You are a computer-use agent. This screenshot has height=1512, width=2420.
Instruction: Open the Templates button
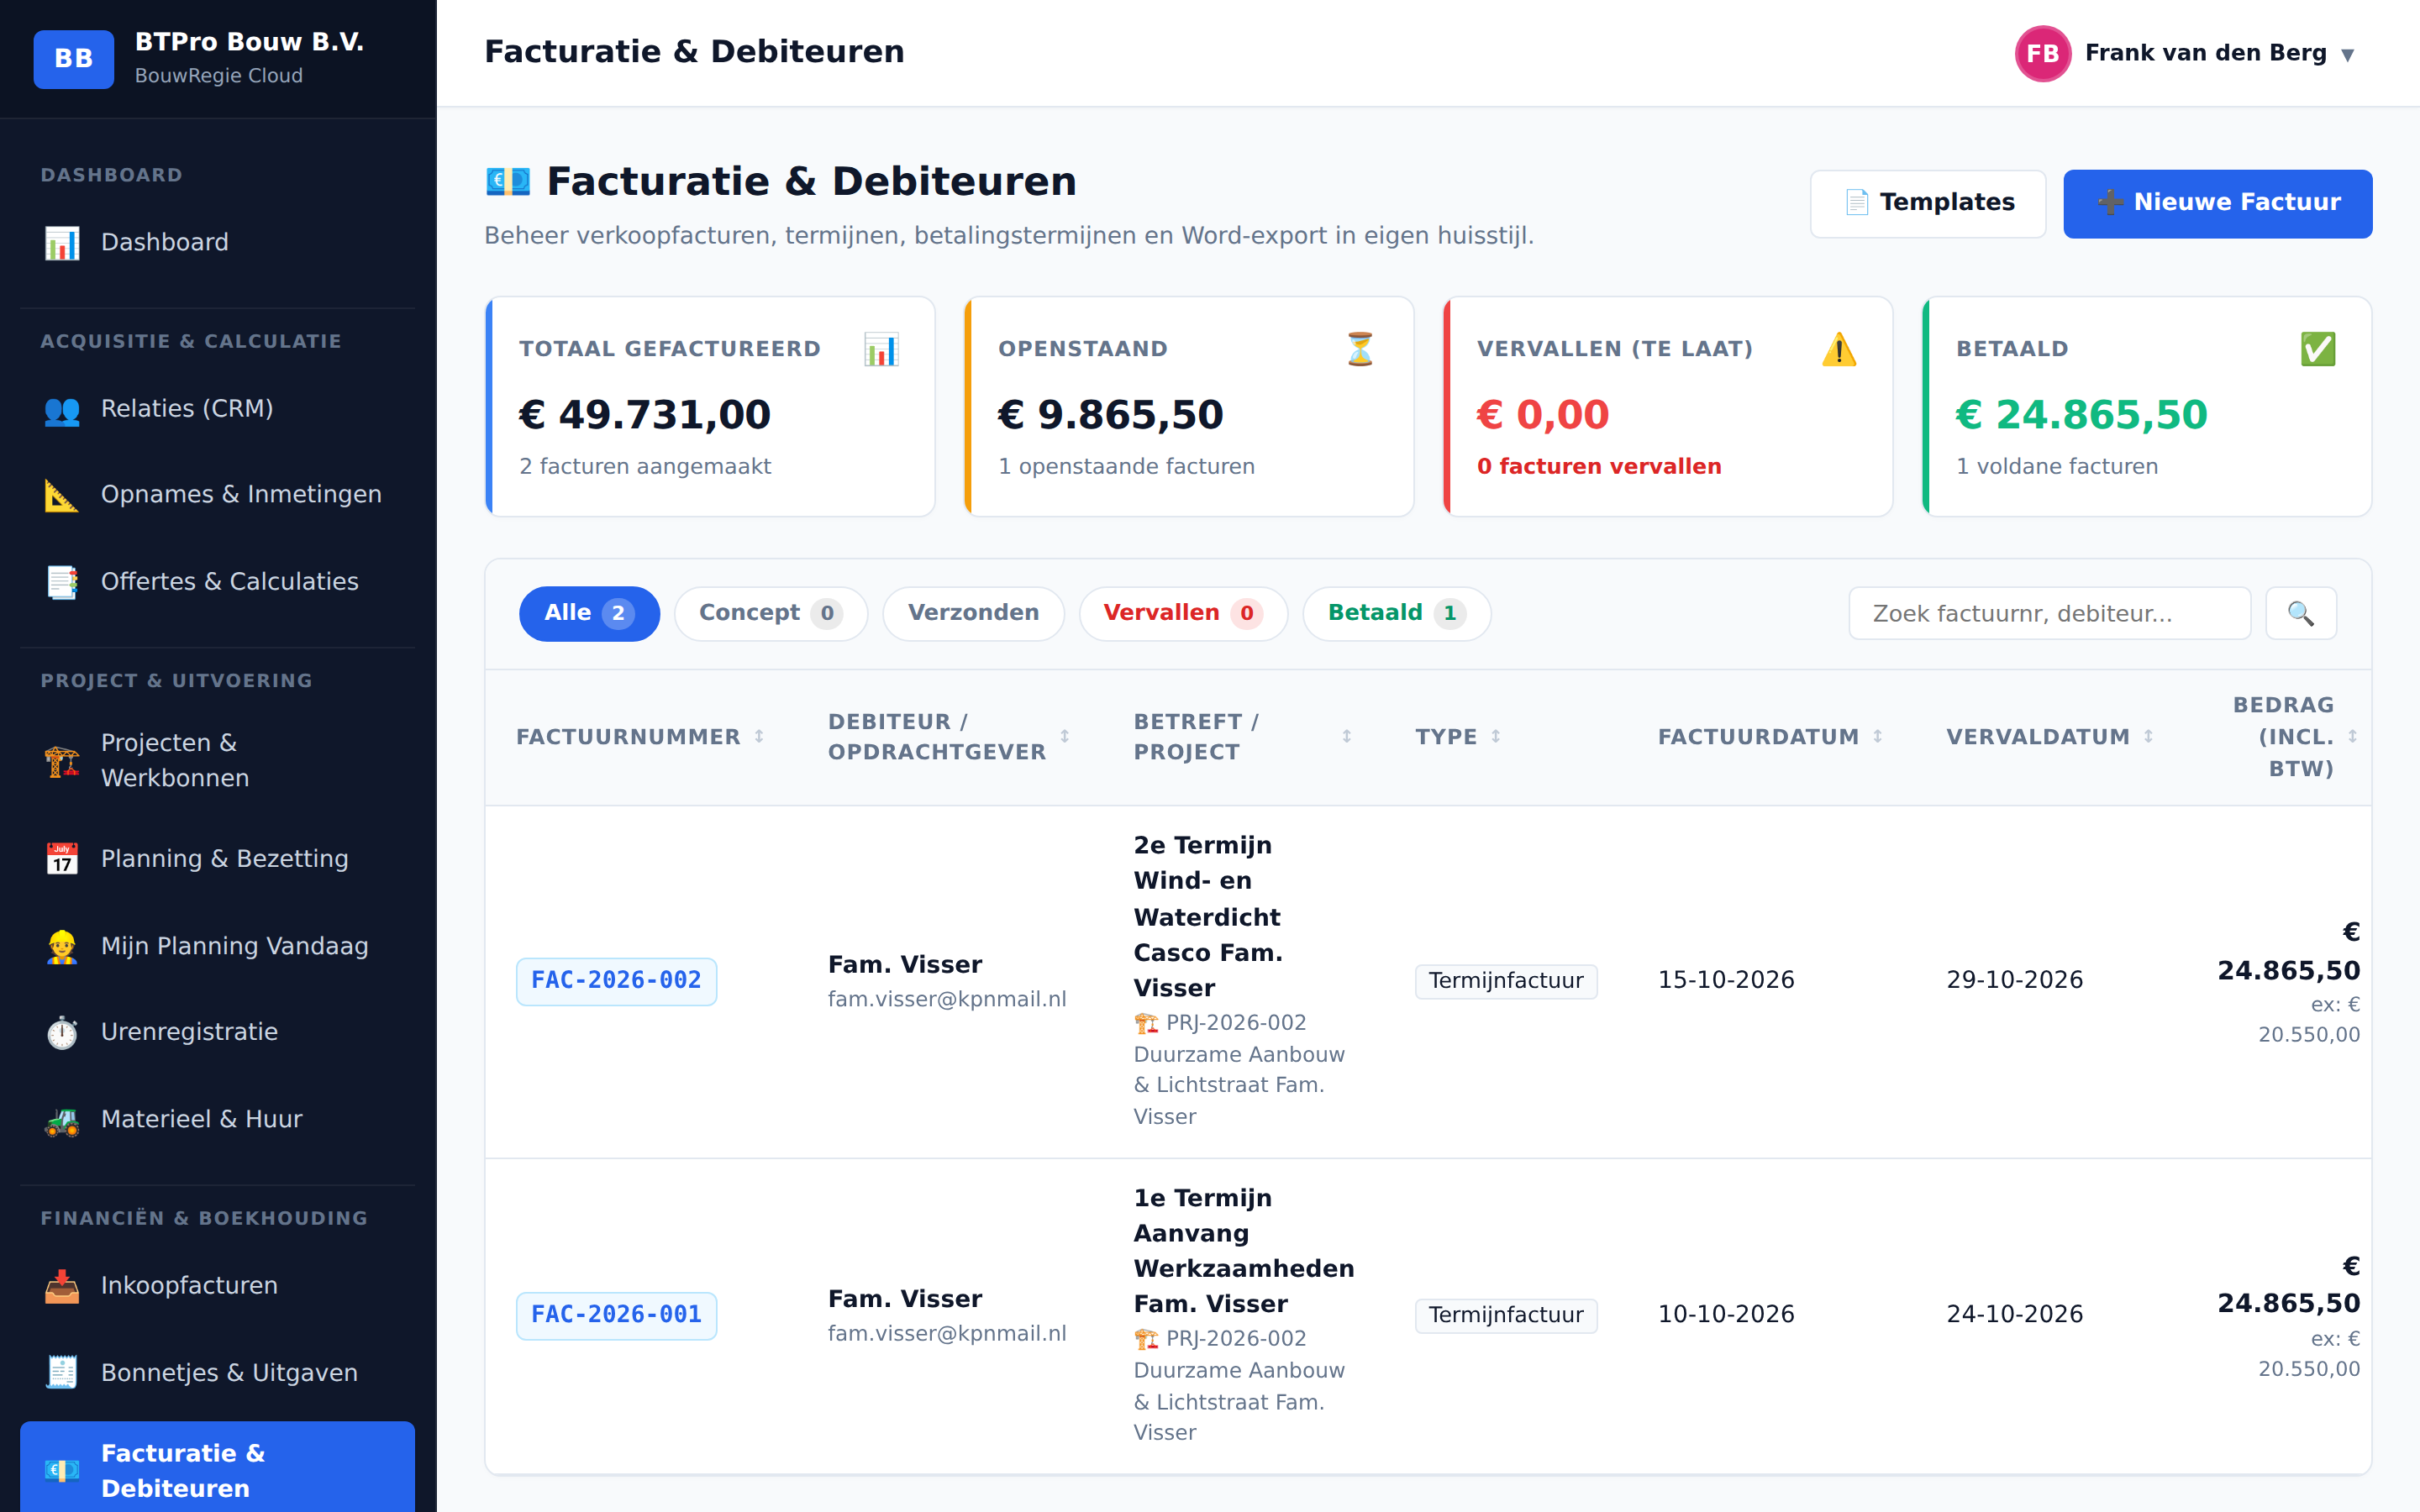tap(1927, 203)
